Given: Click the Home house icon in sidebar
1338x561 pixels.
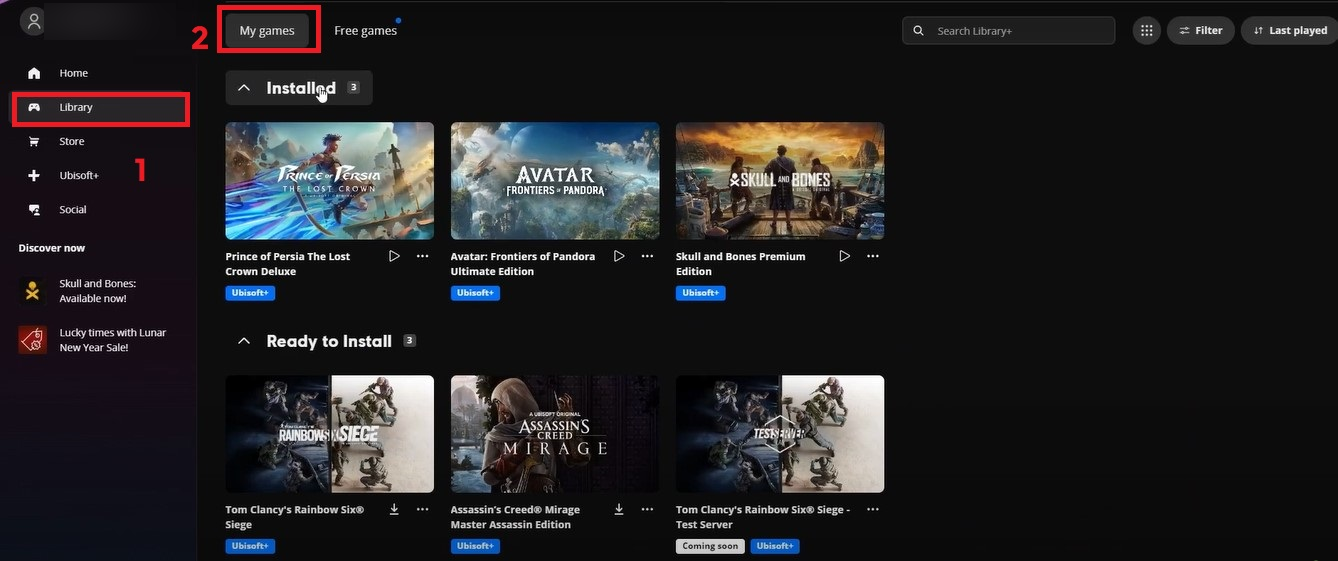Looking at the screenshot, I should point(34,73).
